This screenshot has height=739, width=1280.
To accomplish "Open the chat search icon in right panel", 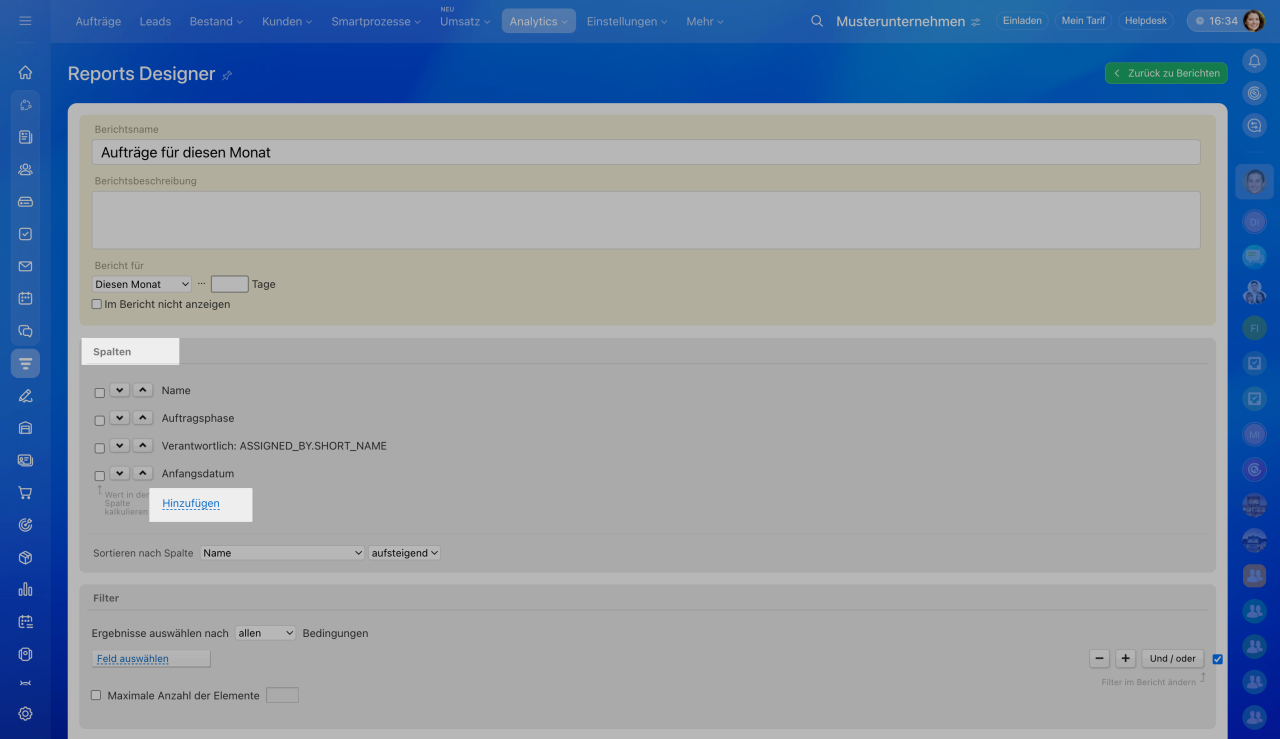I will pyautogui.click(x=1254, y=125).
